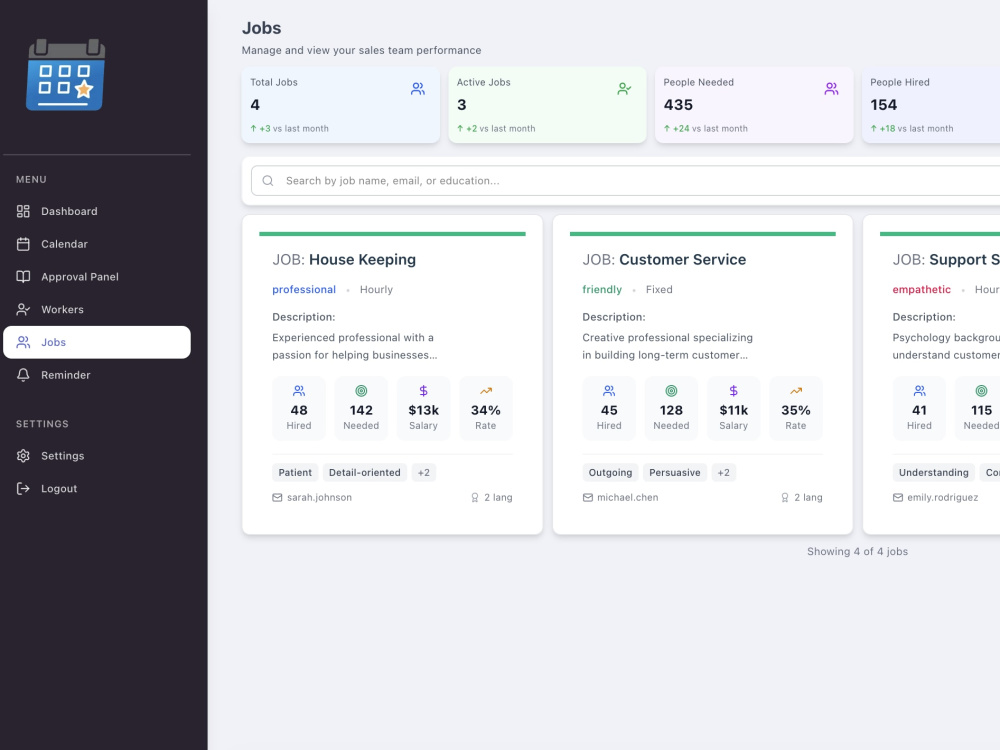
Task: Click the friendly tone label
Action: click(602, 290)
